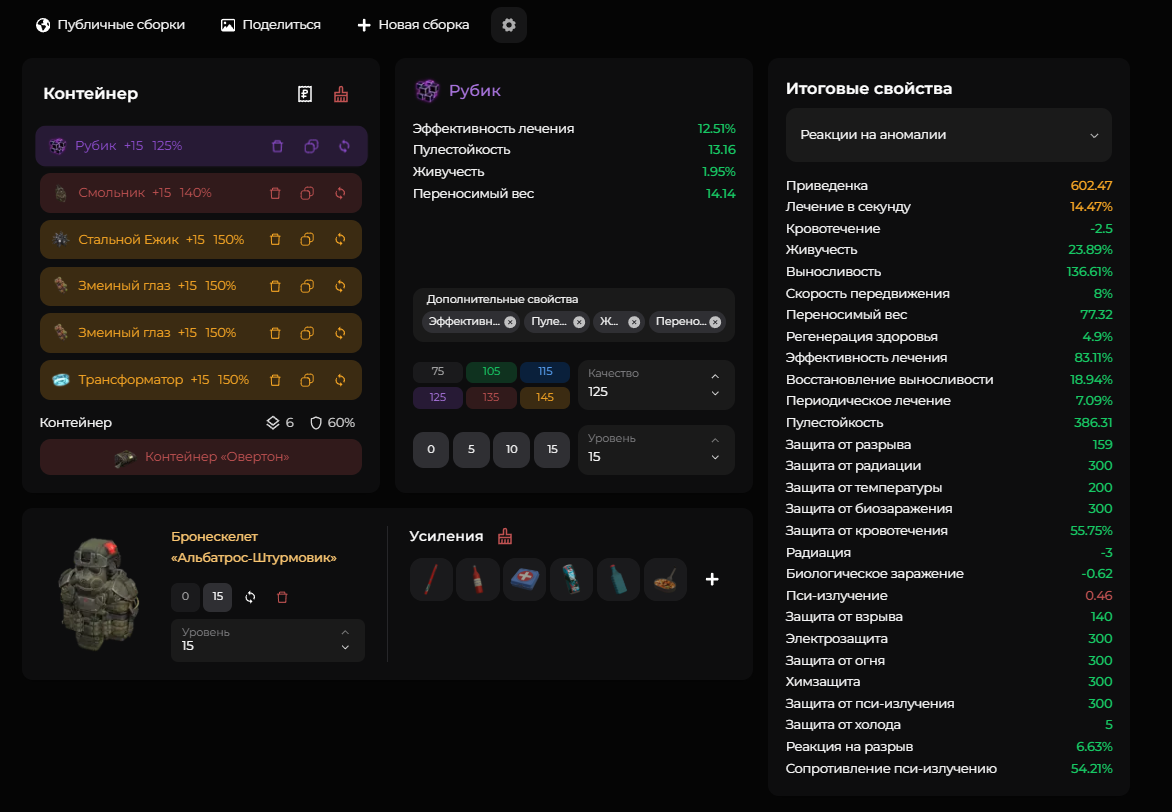
Task: Select the Стальной Ежик artifact row
Action: click(201, 239)
